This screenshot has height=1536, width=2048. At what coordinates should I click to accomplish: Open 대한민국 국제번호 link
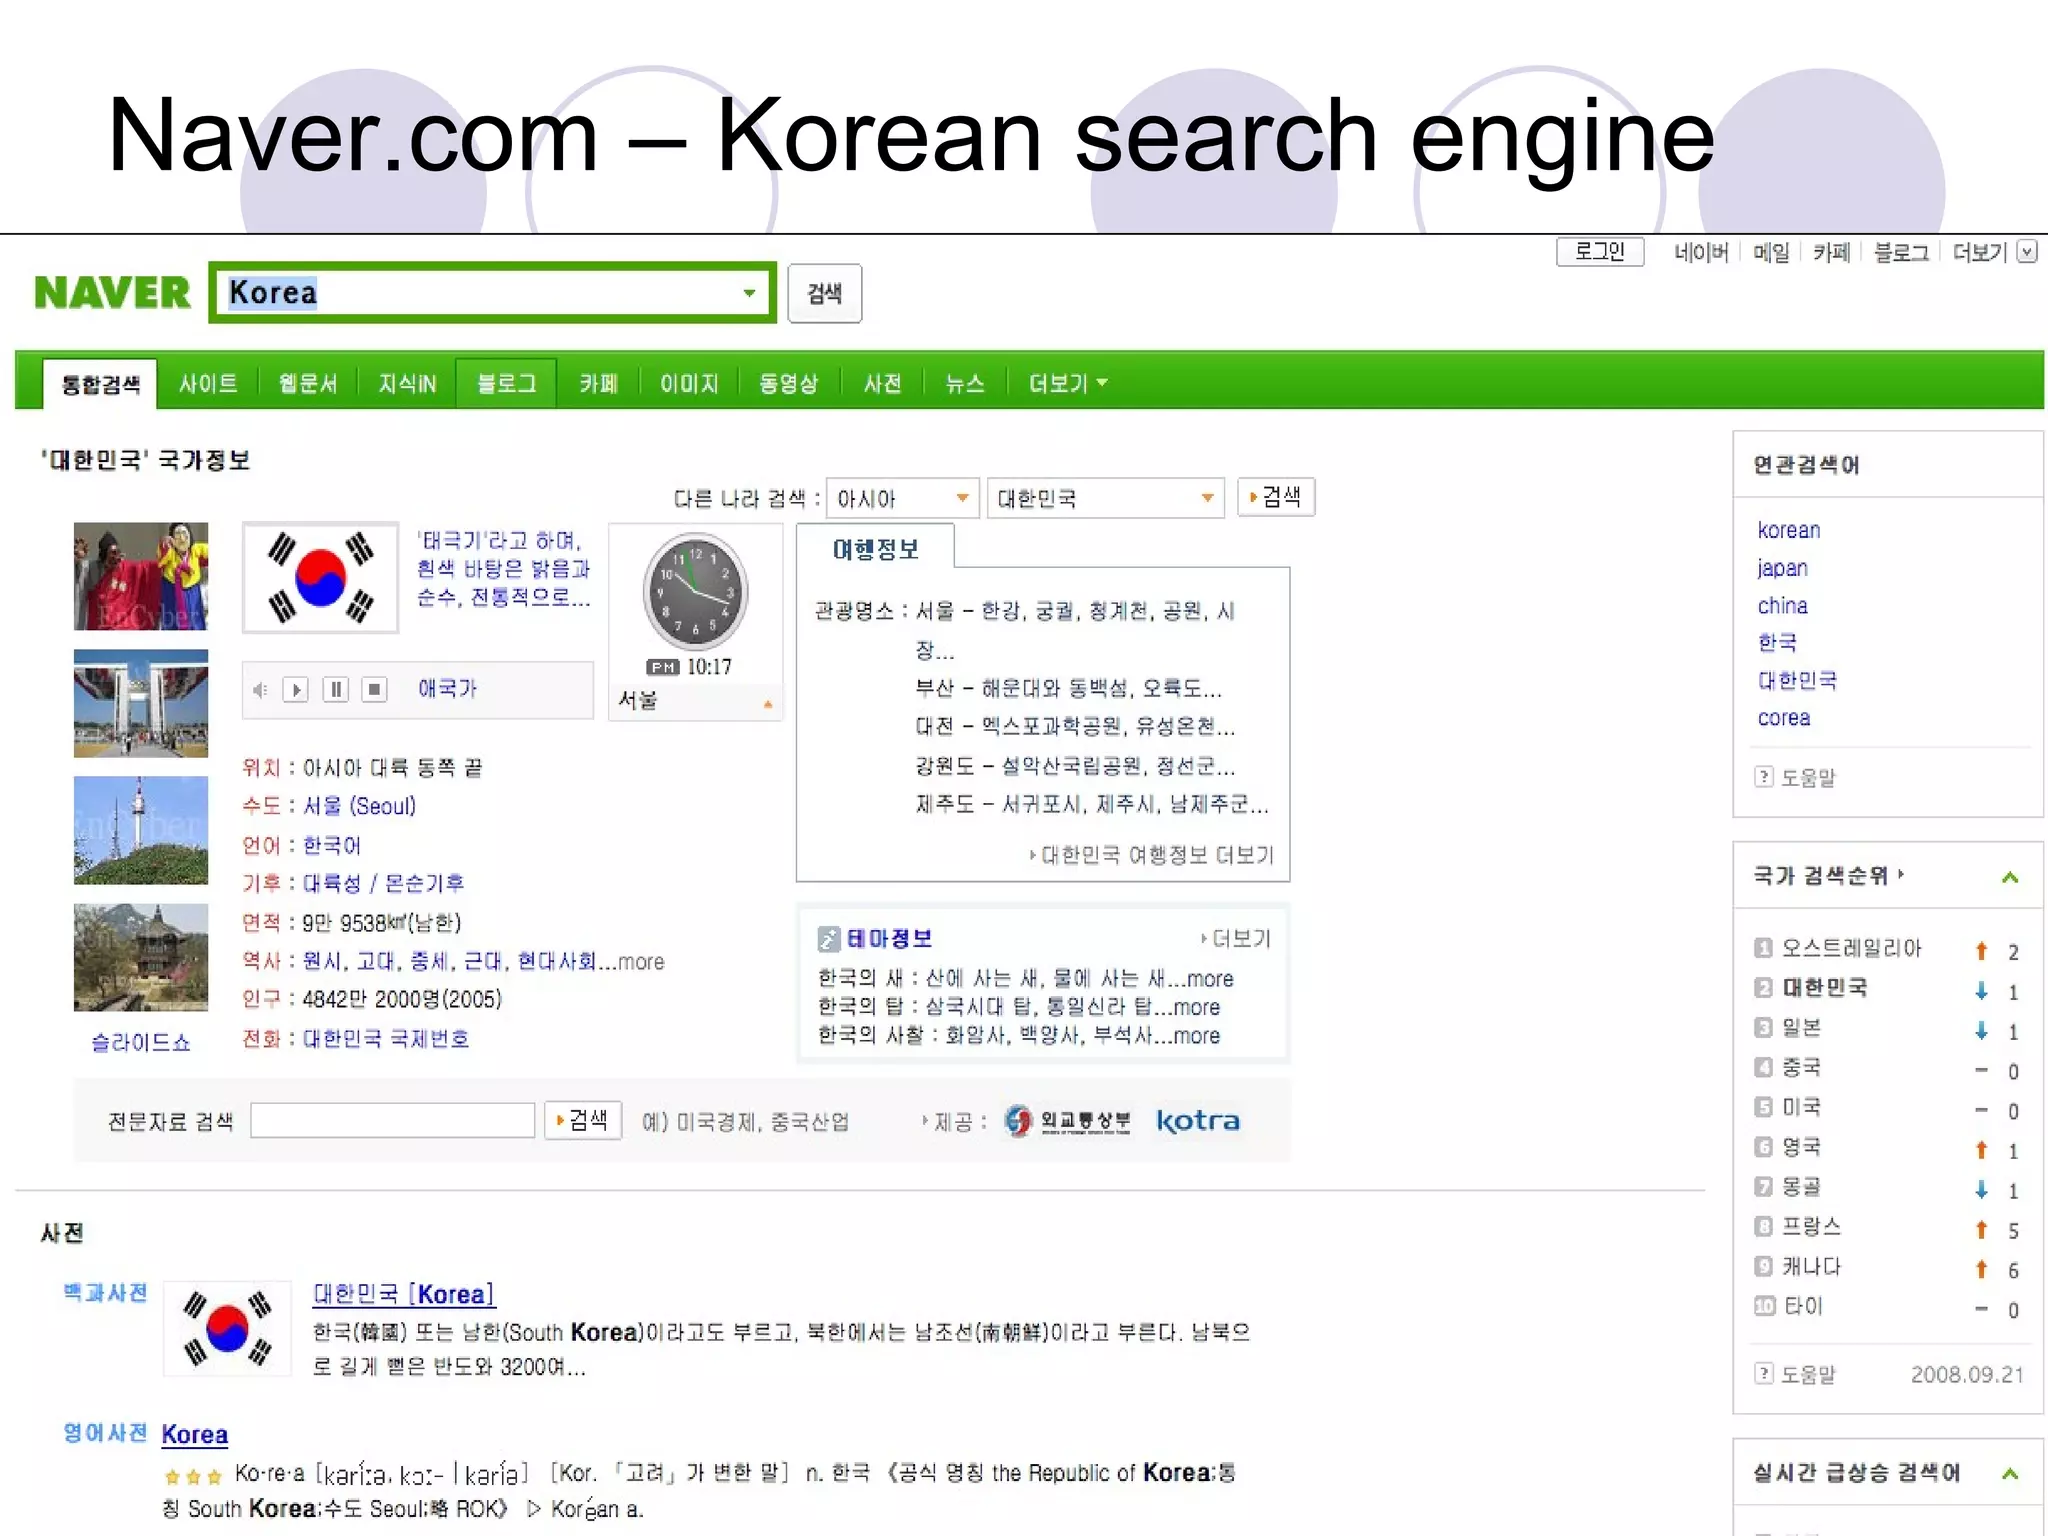pyautogui.click(x=386, y=1038)
